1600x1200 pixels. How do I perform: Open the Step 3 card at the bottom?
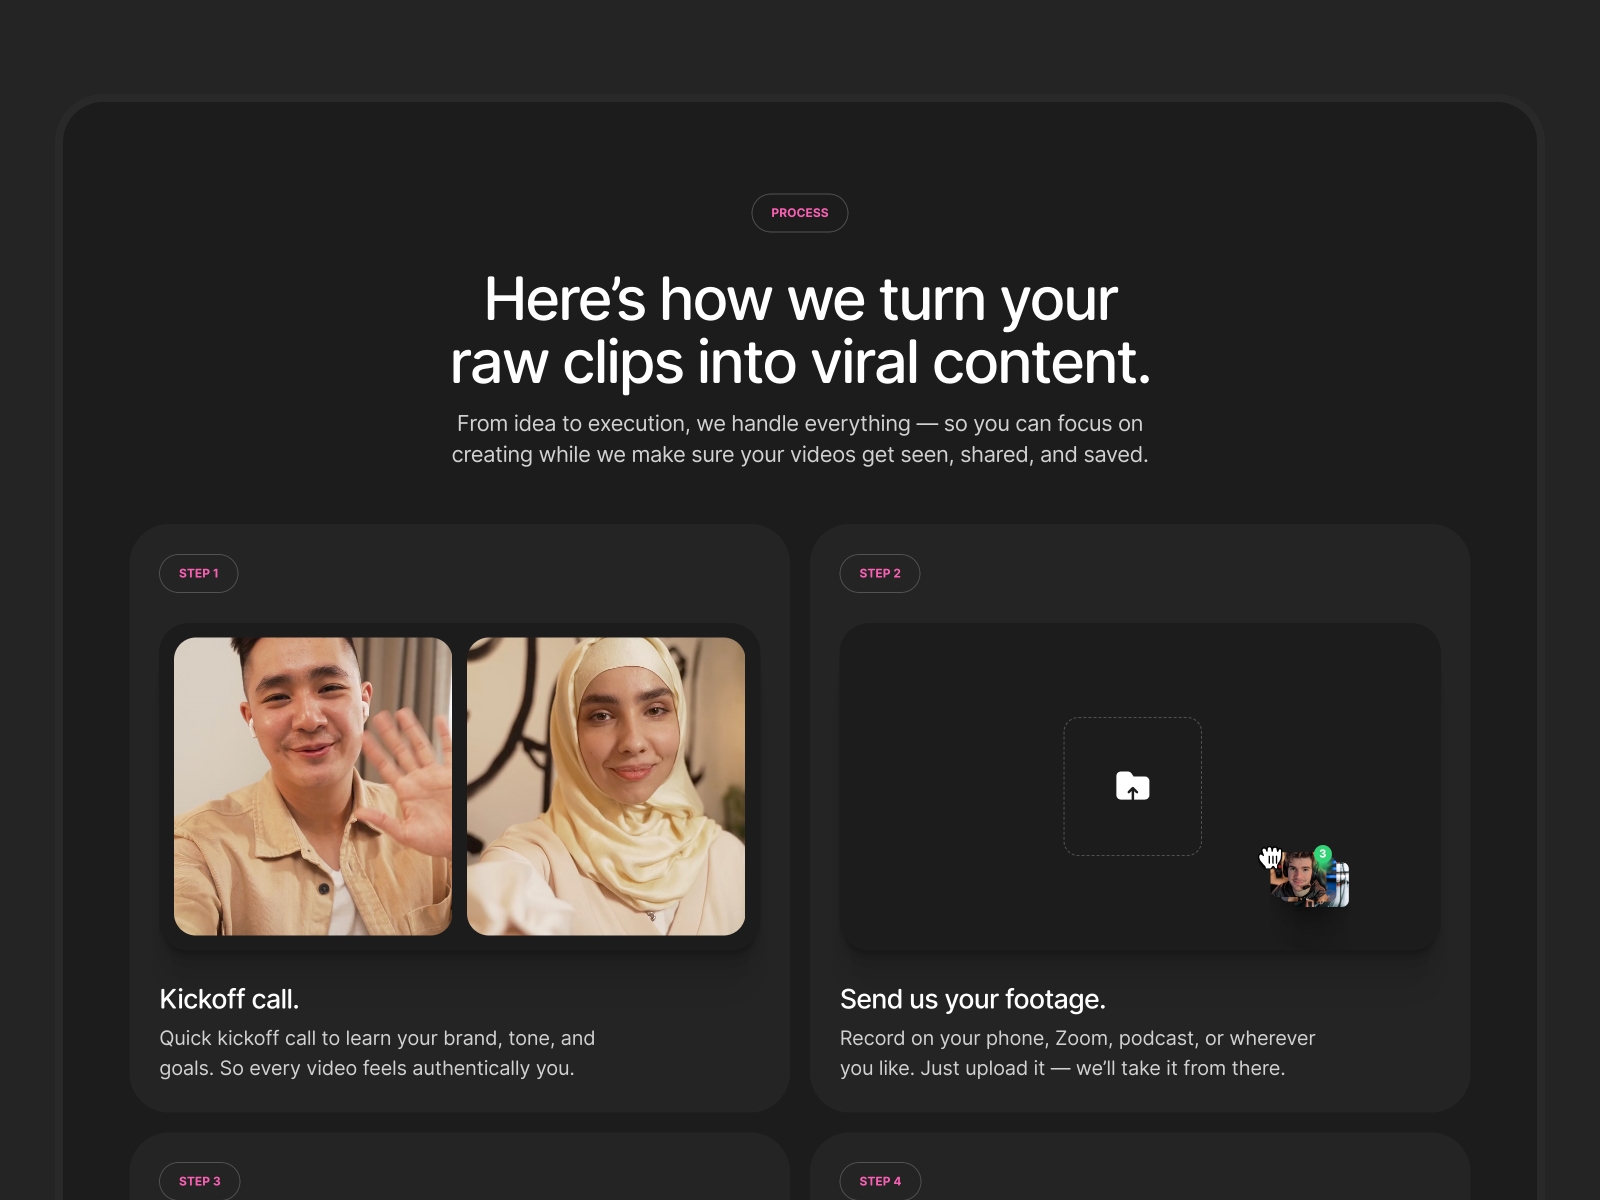[x=459, y=1170]
